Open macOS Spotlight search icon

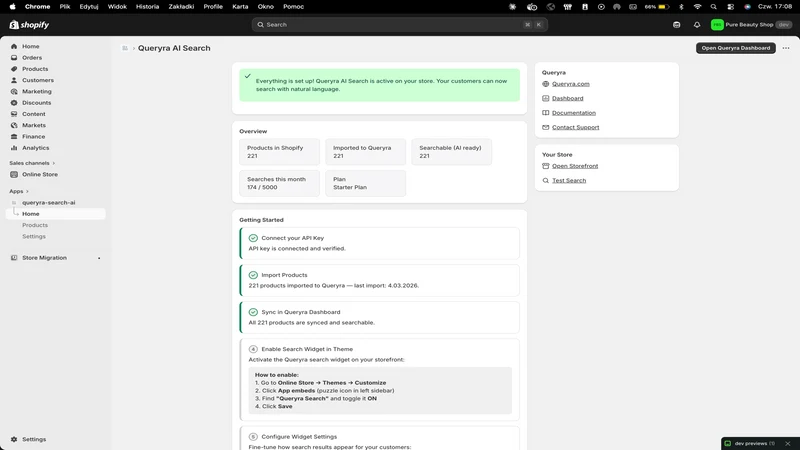point(713,7)
